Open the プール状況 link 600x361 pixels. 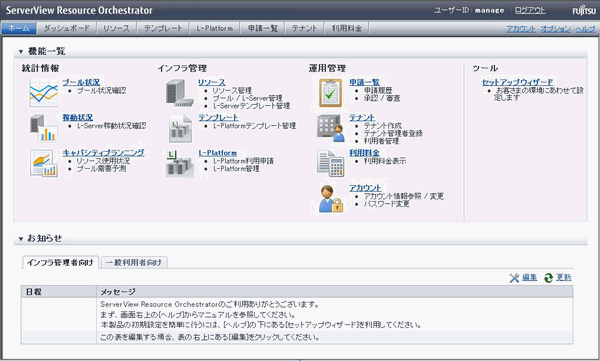pyautogui.click(x=81, y=82)
